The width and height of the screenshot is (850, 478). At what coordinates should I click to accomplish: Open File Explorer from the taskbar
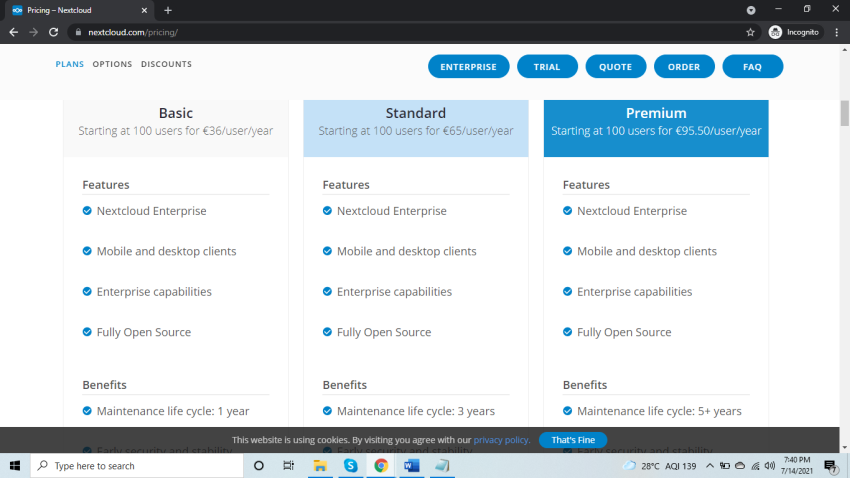320,466
